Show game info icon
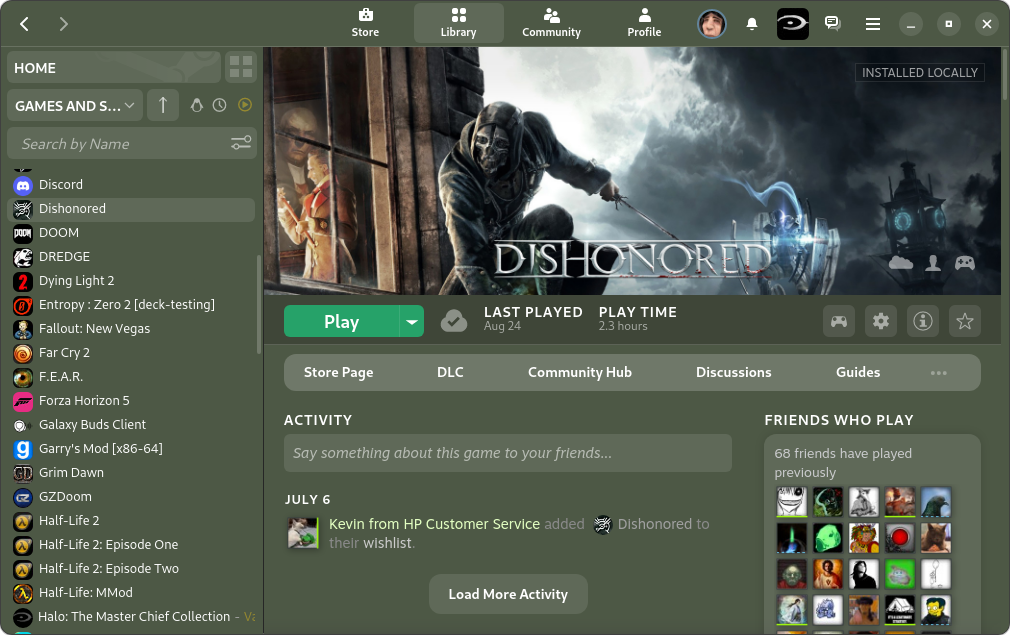Screen dimensions: 1010x635 [922, 321]
